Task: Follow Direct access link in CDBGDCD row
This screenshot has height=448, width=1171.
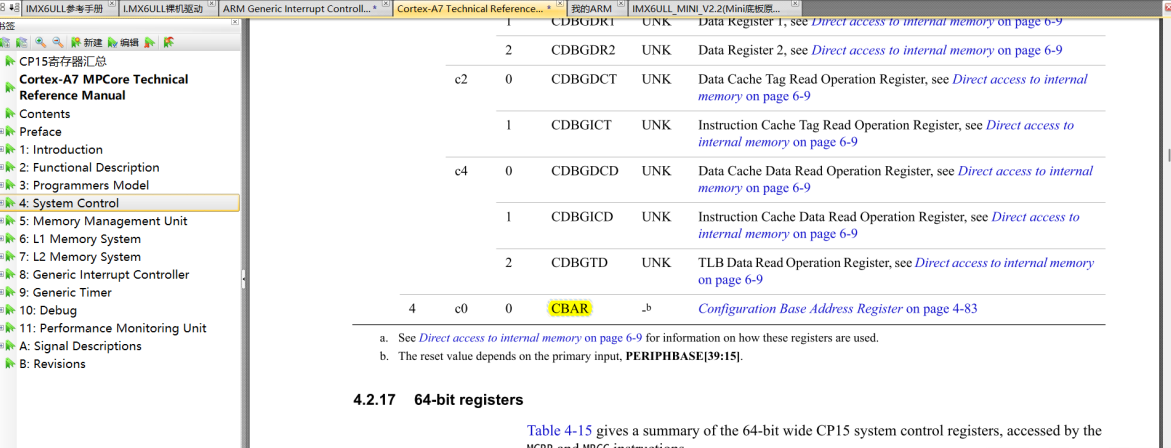Action: click(895, 179)
